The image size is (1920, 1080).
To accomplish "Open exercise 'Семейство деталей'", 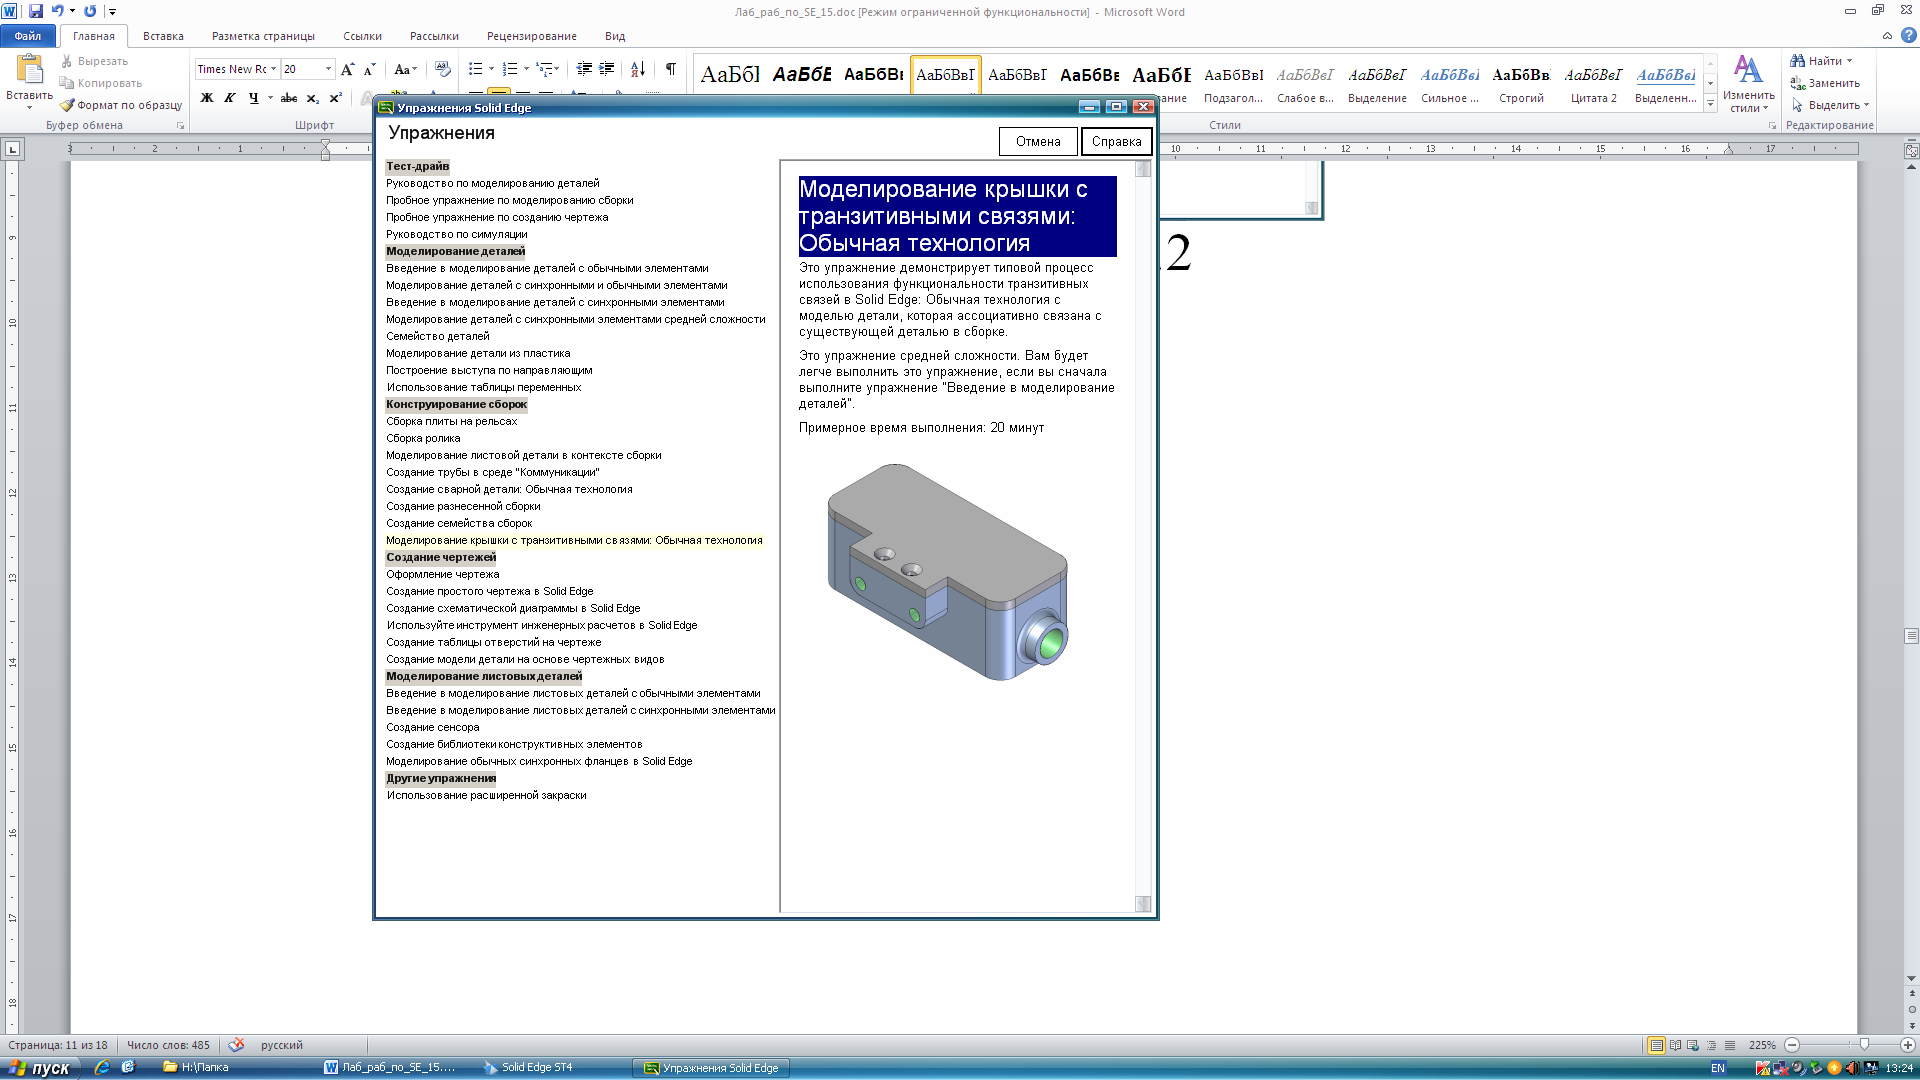I will click(x=438, y=336).
